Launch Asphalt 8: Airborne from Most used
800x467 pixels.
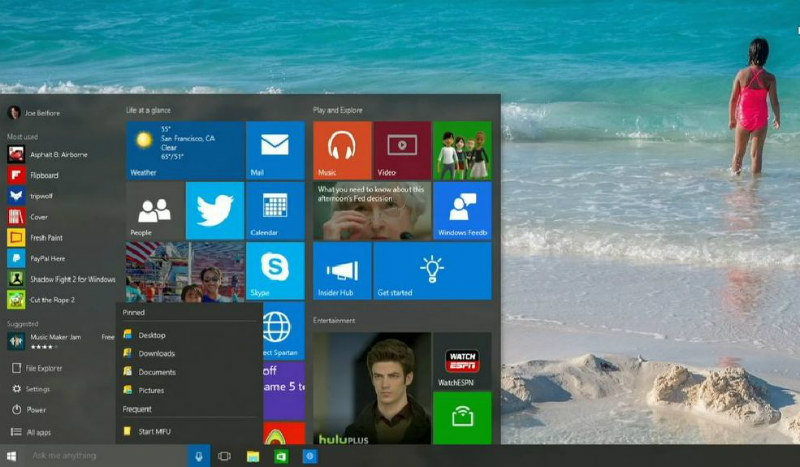point(48,154)
